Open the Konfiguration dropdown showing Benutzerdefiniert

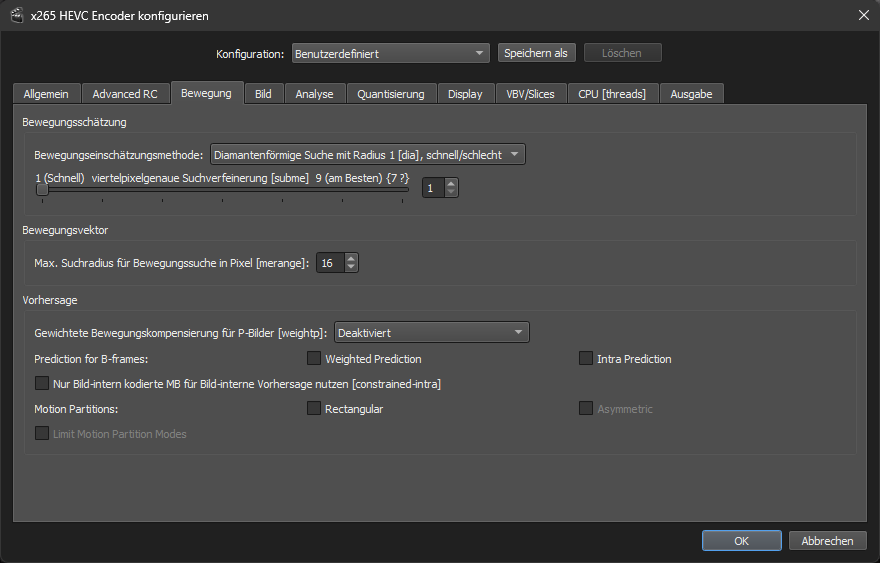pos(391,53)
